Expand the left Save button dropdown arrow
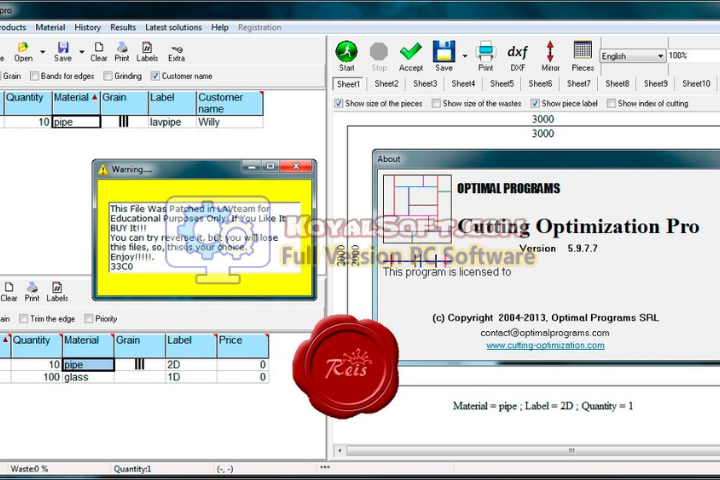Screen dimensions: 720x480 point(82,51)
